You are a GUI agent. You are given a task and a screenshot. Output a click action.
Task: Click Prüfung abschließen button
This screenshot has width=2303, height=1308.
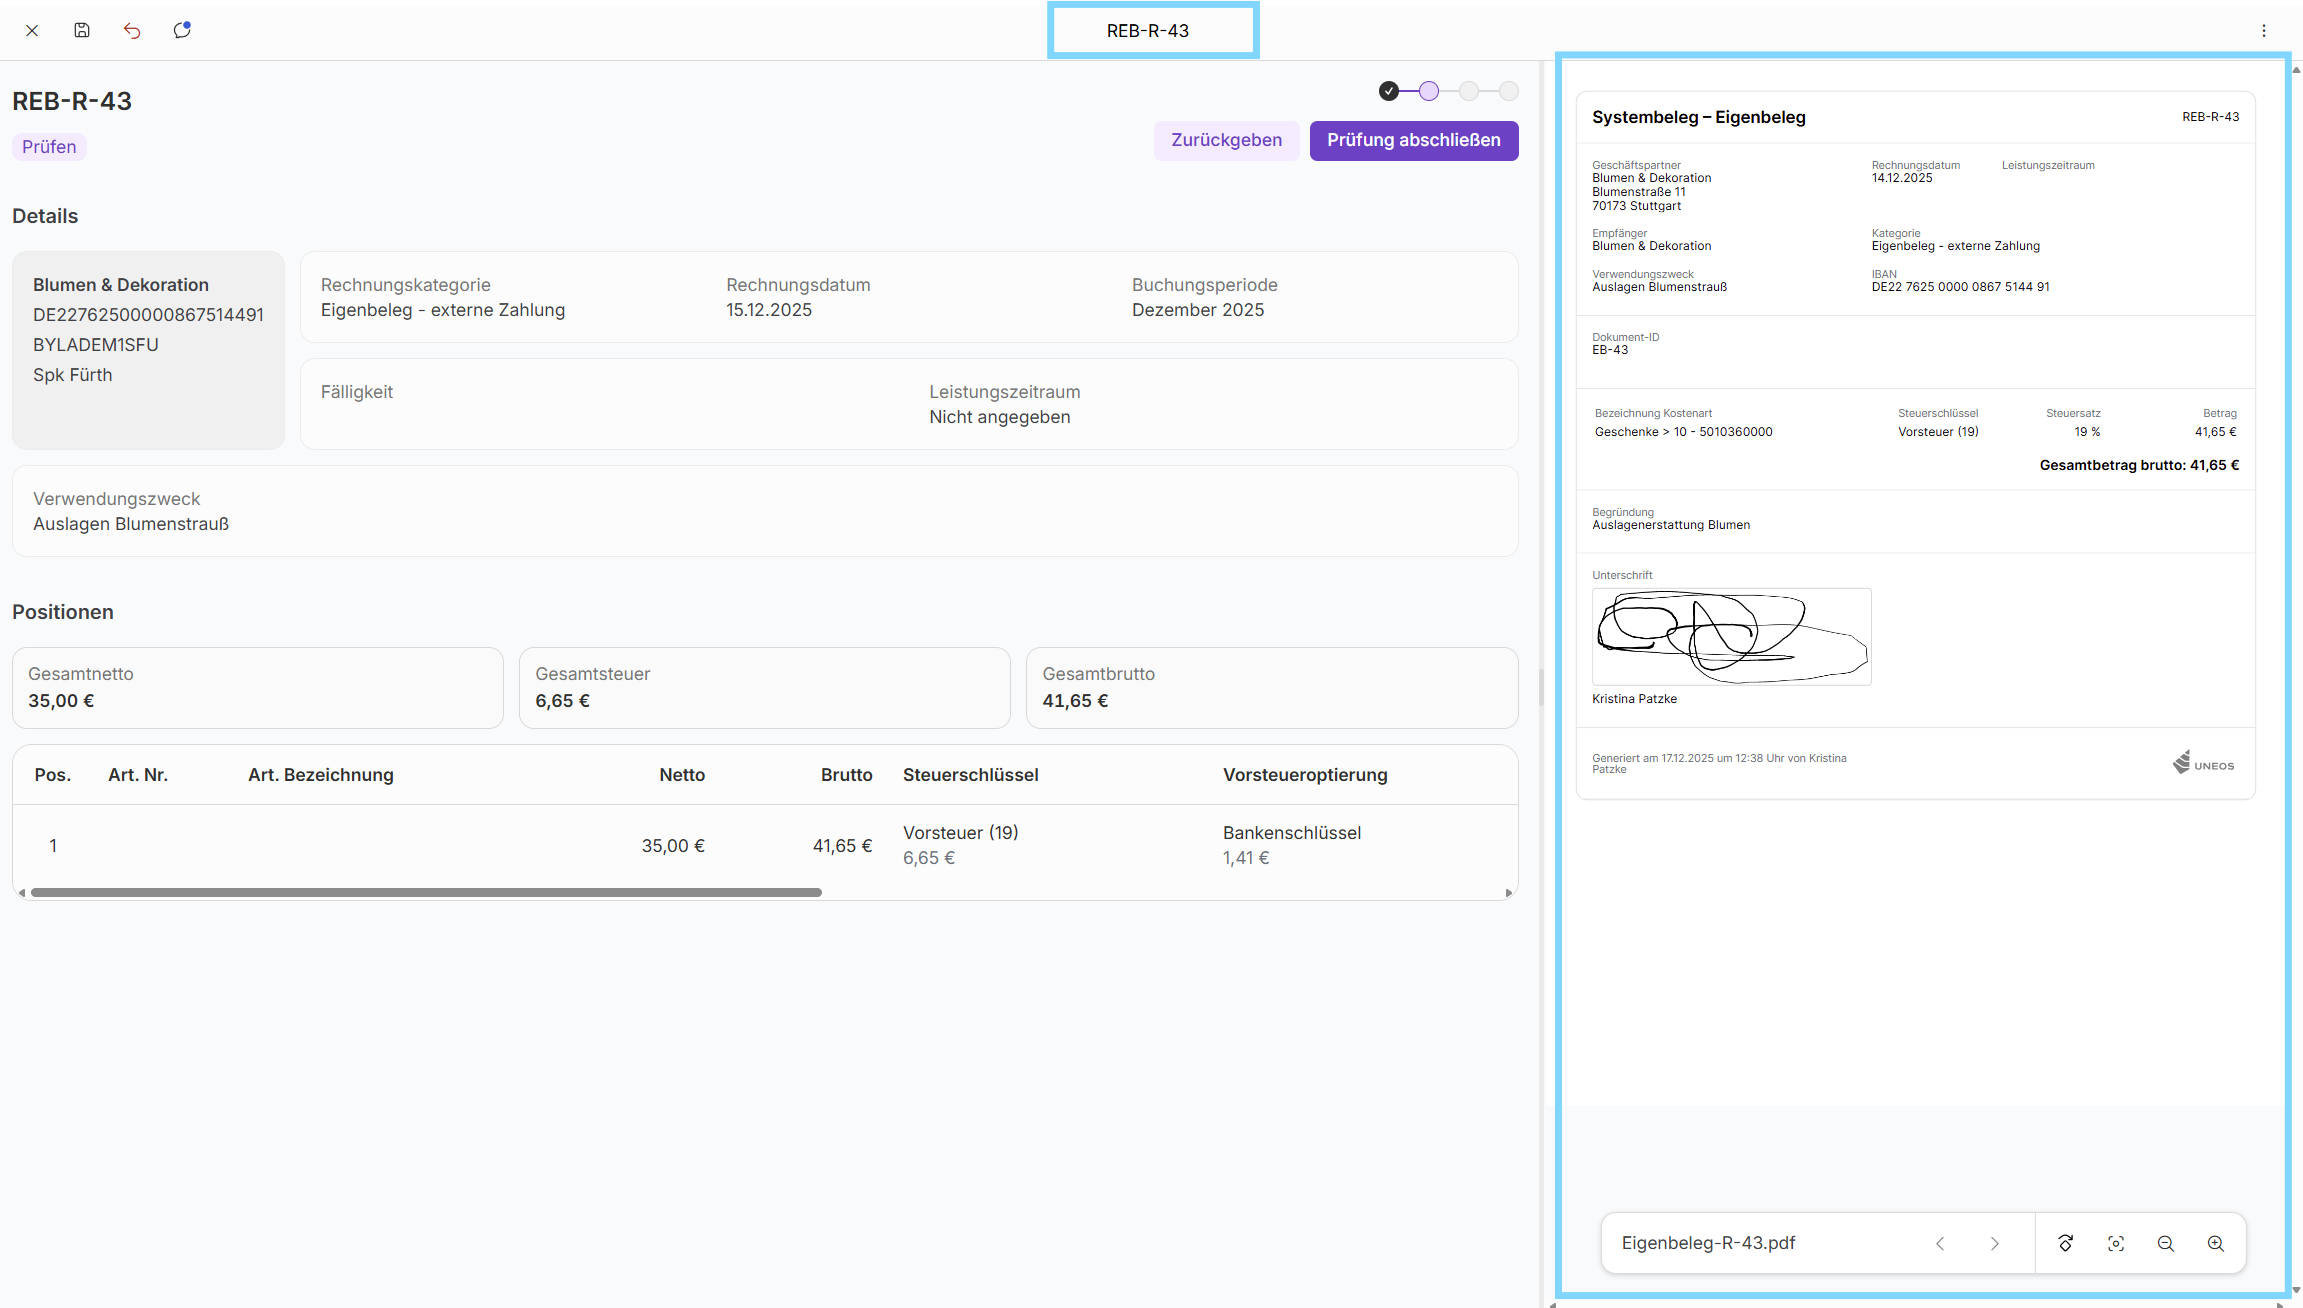point(1413,140)
